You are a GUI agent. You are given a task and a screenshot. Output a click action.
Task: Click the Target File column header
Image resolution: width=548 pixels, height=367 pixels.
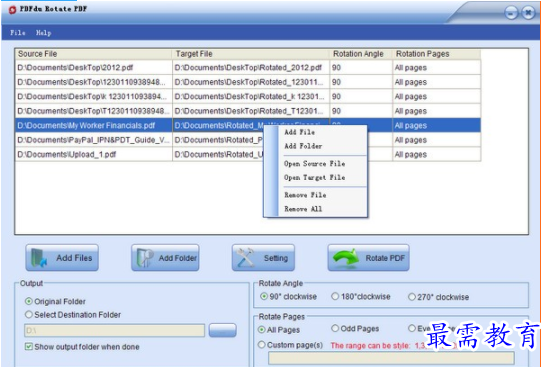pyautogui.click(x=251, y=54)
